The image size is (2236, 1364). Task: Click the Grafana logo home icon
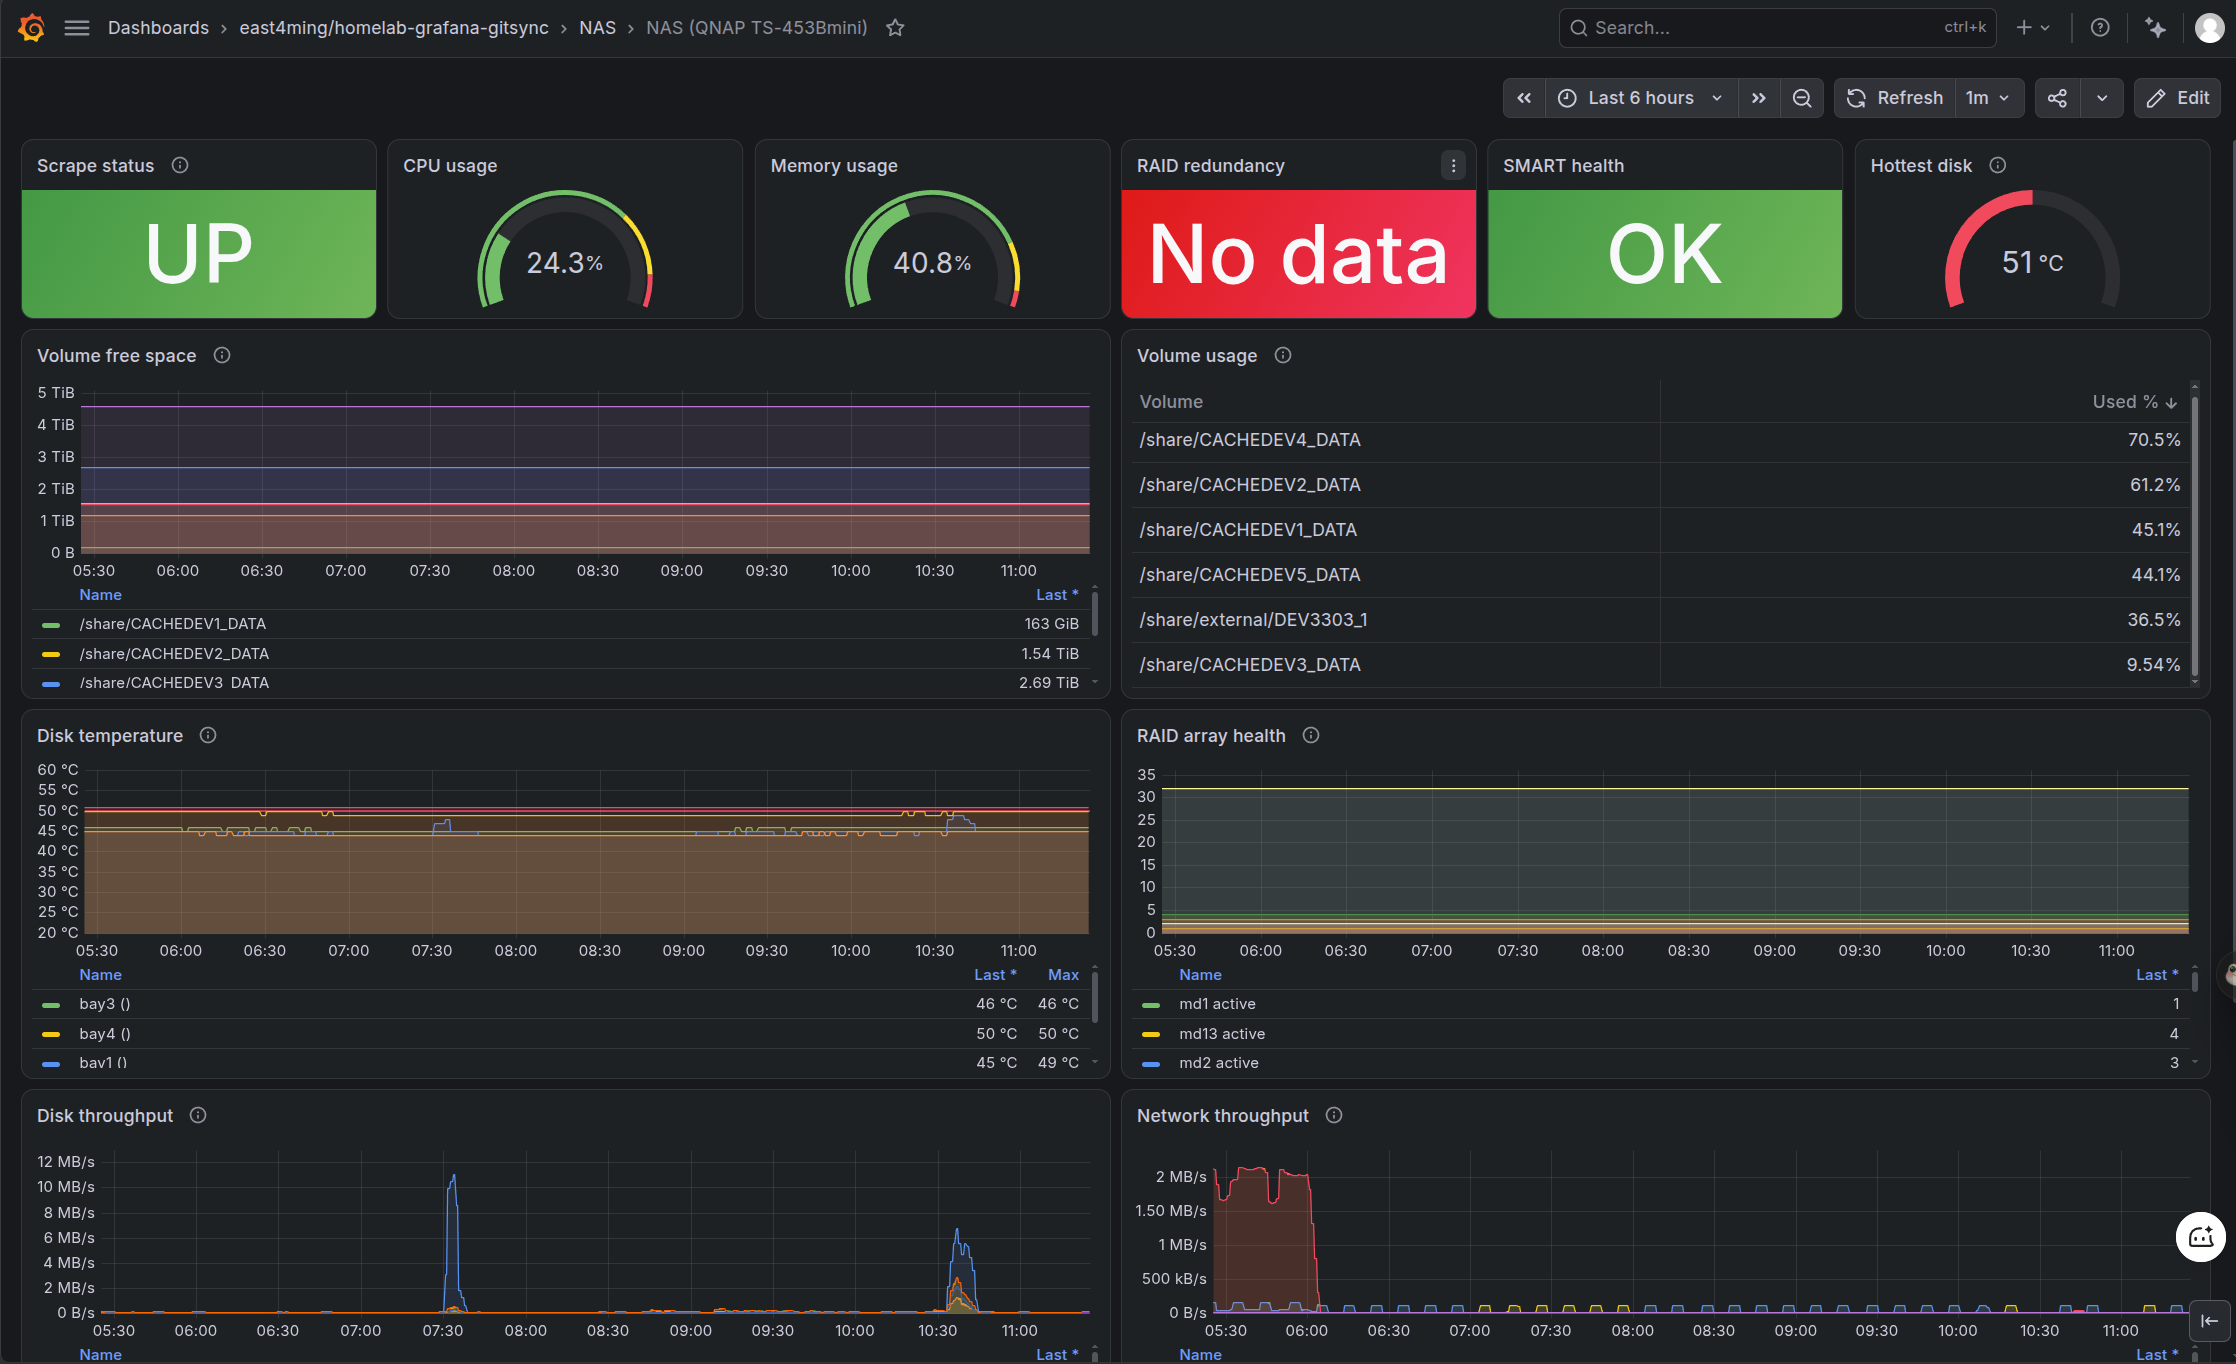click(32, 28)
